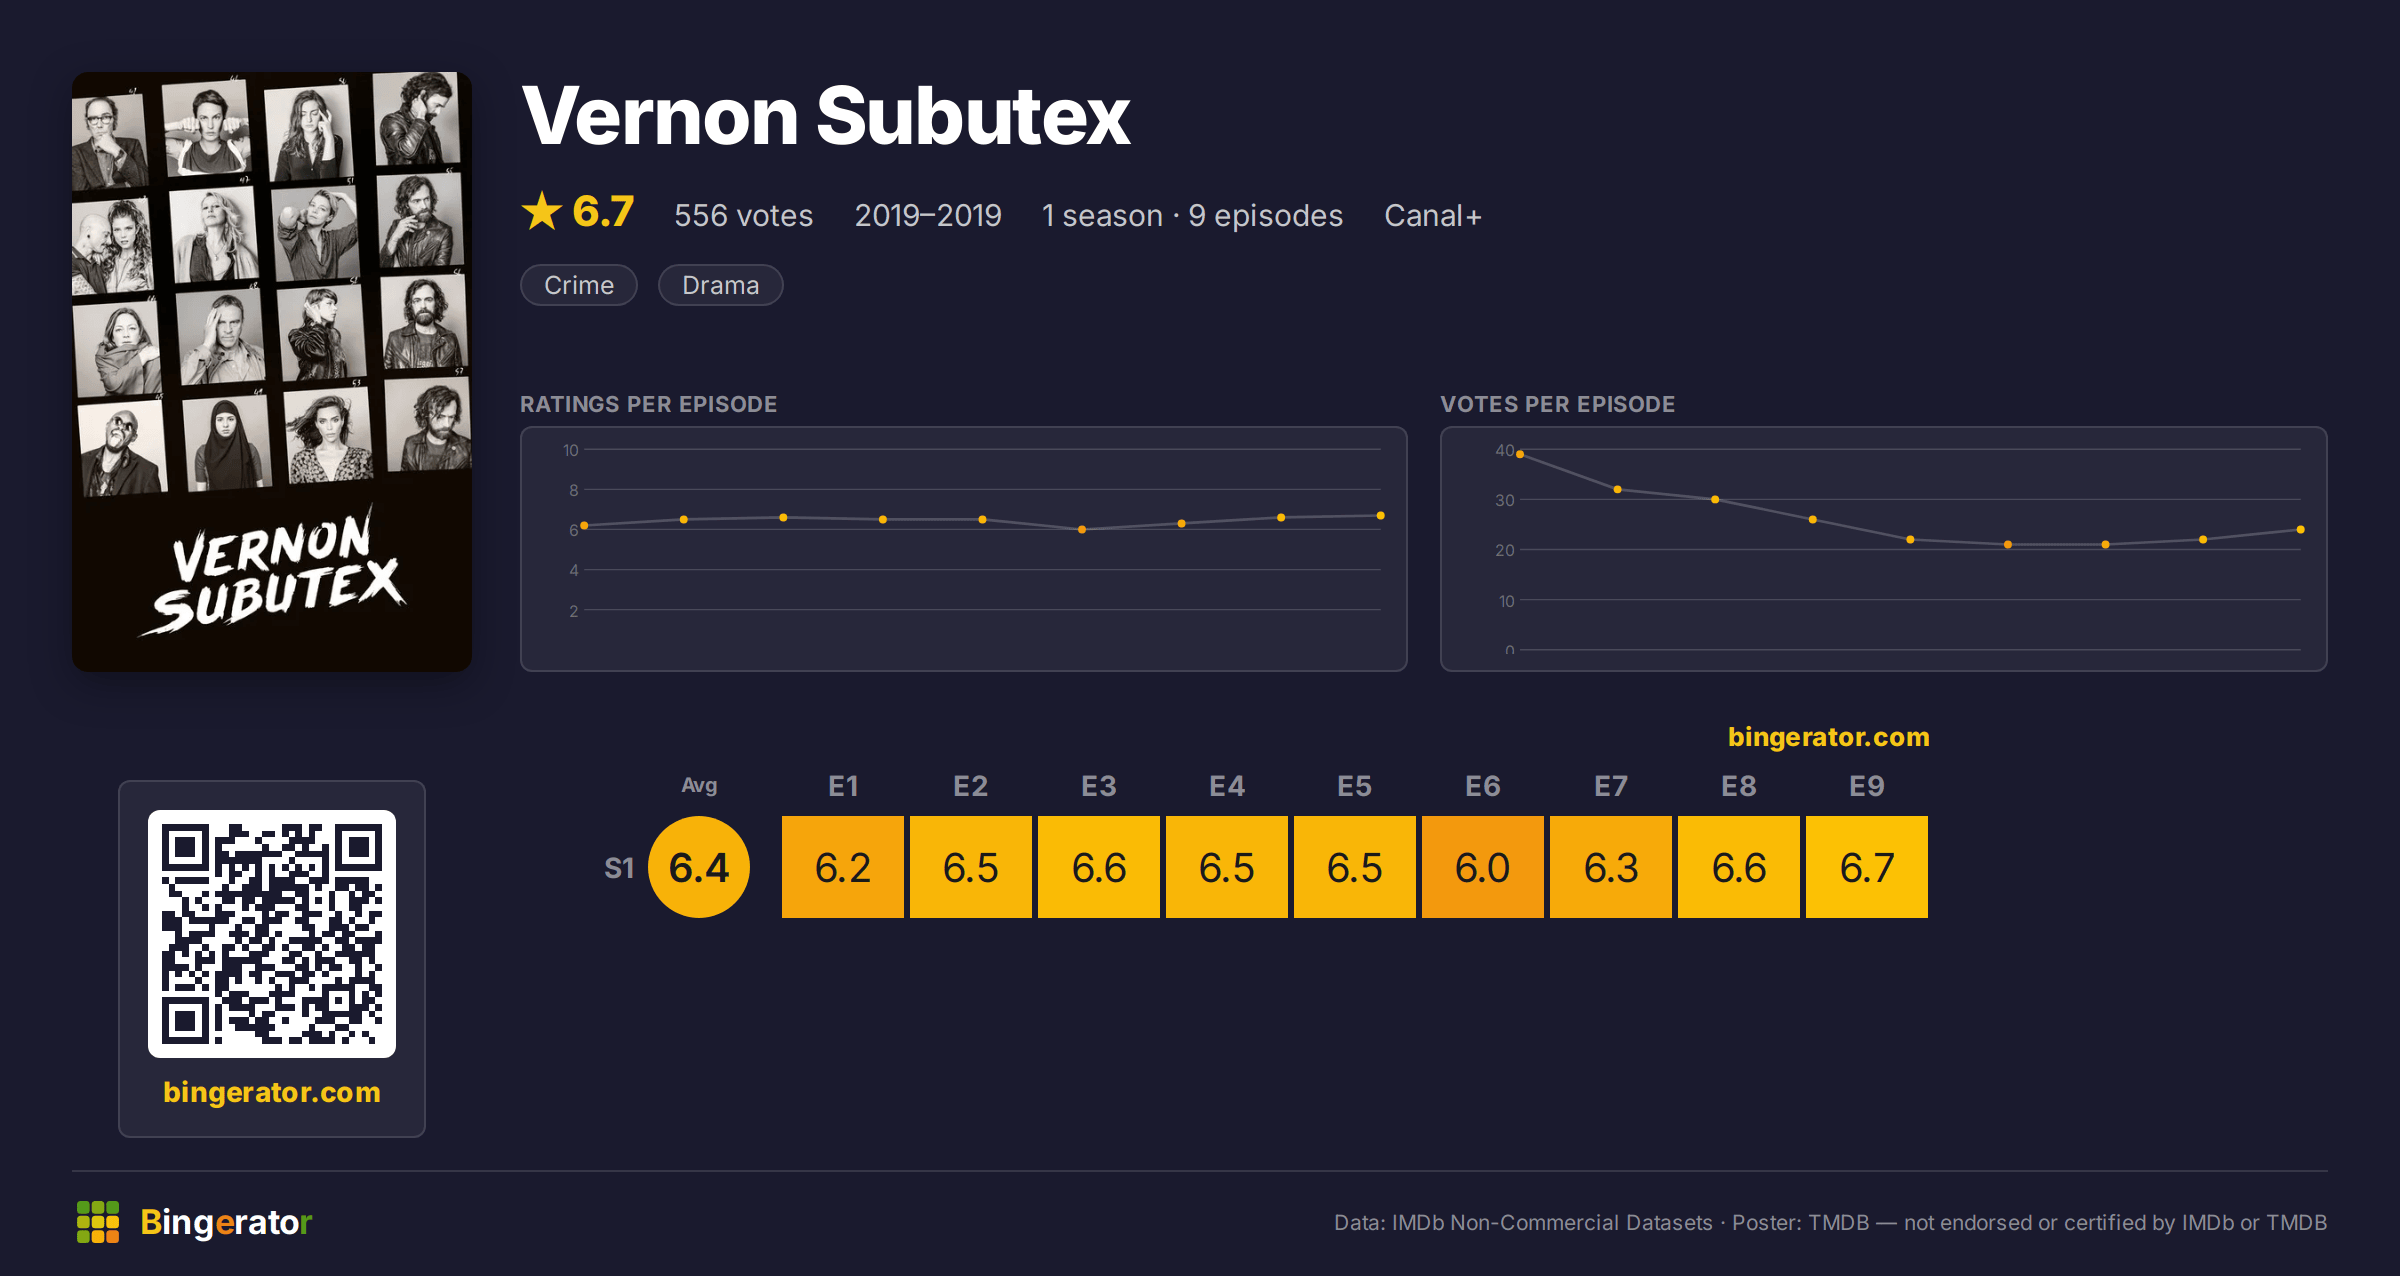Open bingerator.com link above episode grid
The width and height of the screenshot is (2400, 1276).
tap(1829, 737)
